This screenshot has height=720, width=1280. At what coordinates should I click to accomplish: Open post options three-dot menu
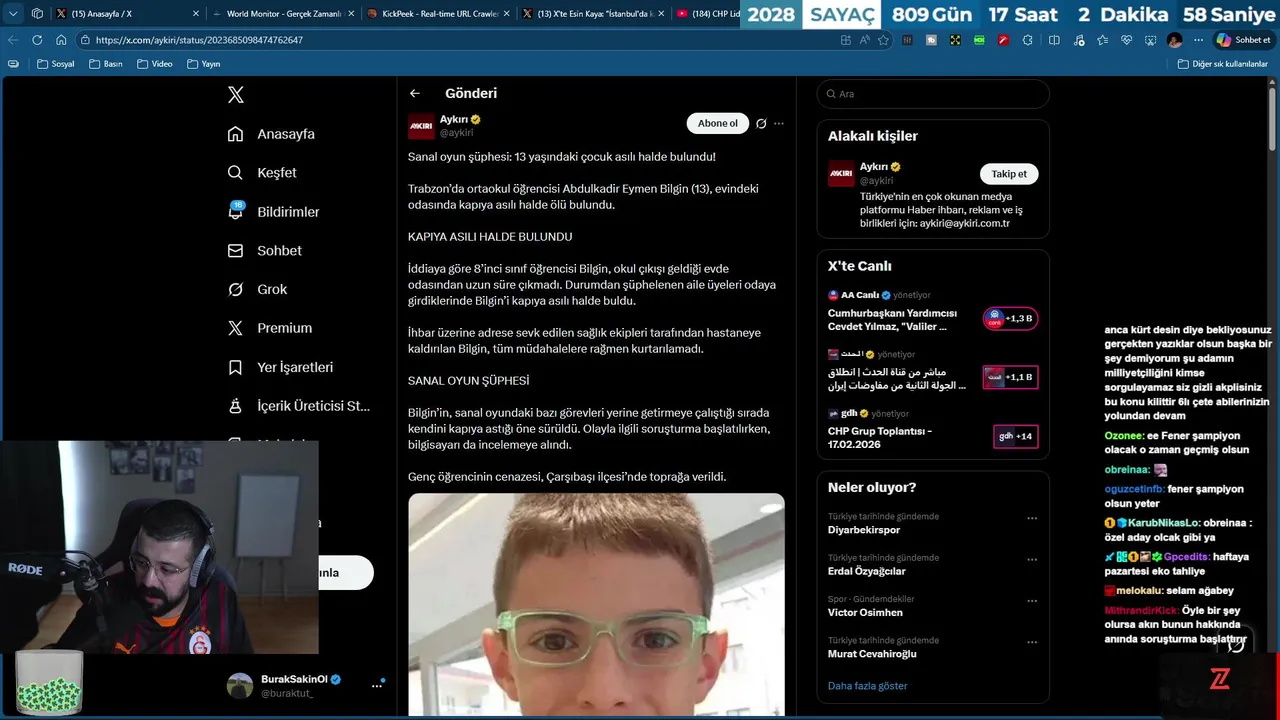pos(779,124)
